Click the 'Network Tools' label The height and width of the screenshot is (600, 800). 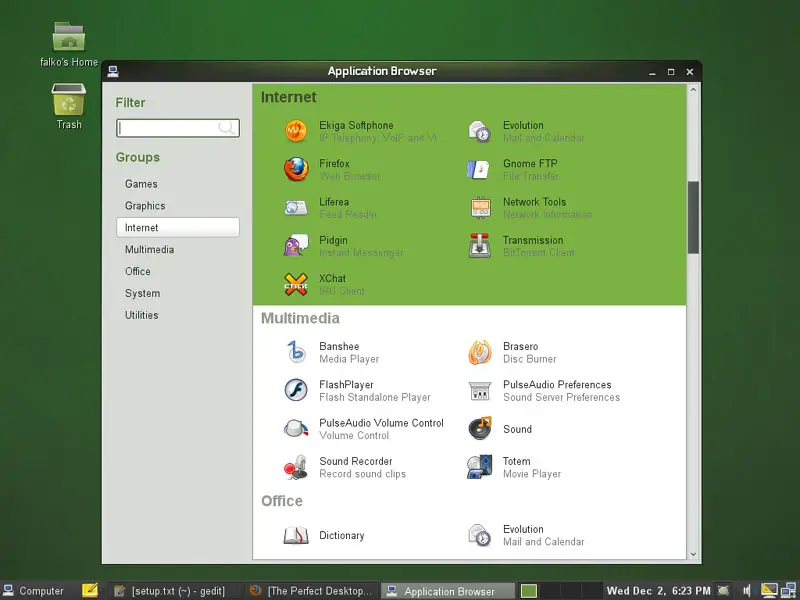pos(534,202)
